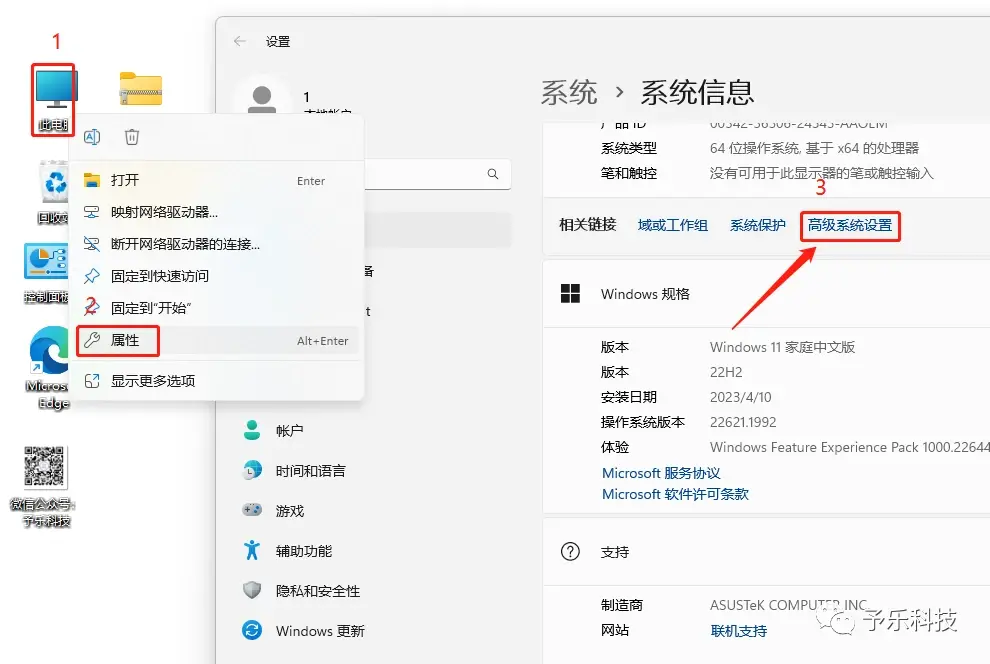990x664 pixels.
Task: Select the This PC desktop icon
Action: point(54,100)
